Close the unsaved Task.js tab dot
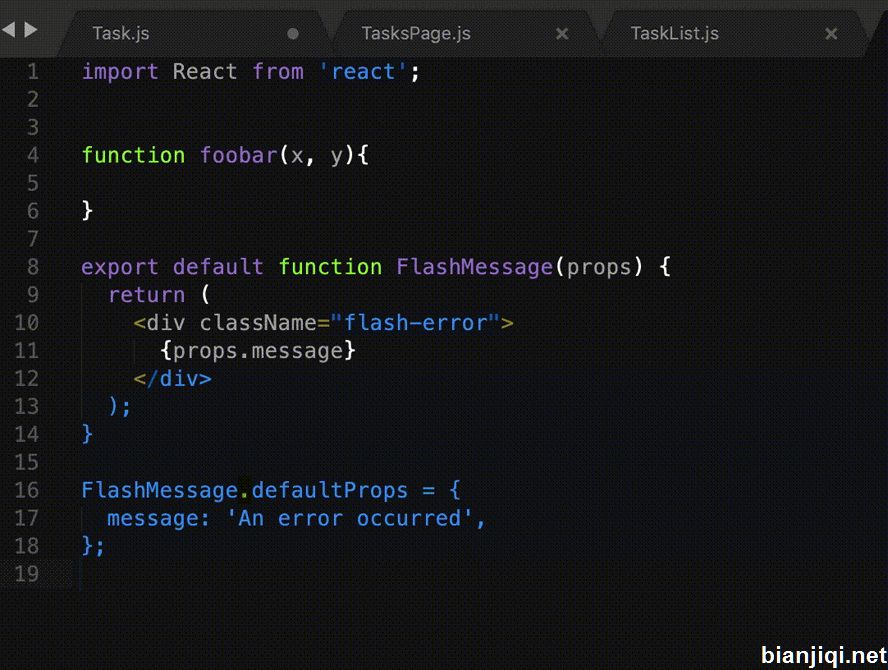This screenshot has width=888, height=670. click(293, 34)
